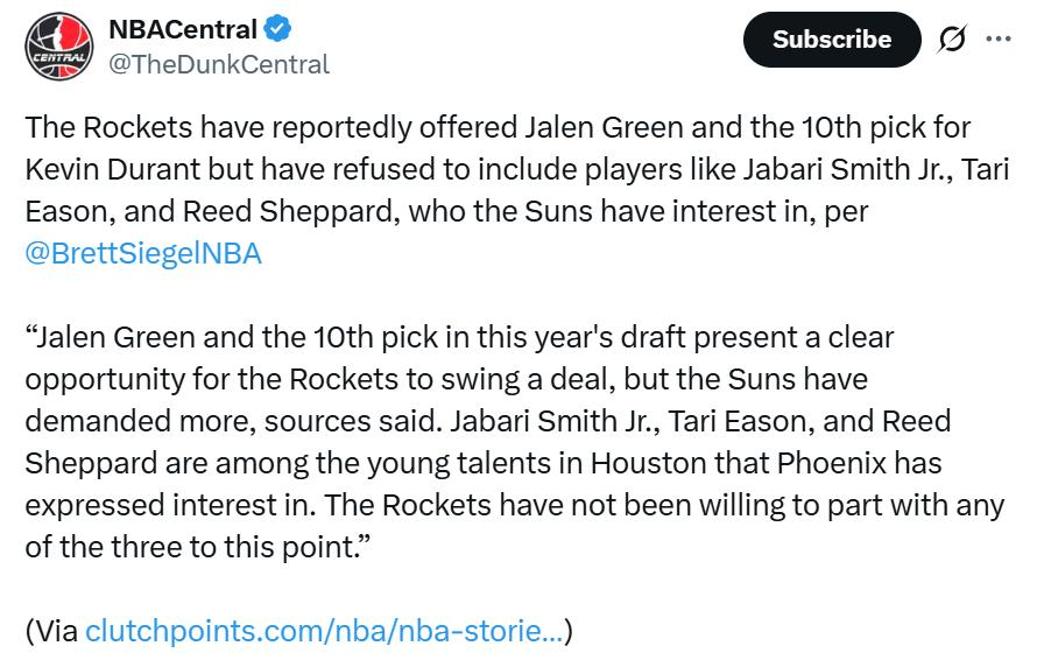This screenshot has width=1037, height=660.
Task: Open the Grok slashed-circle icon
Action: pyautogui.click(x=952, y=39)
